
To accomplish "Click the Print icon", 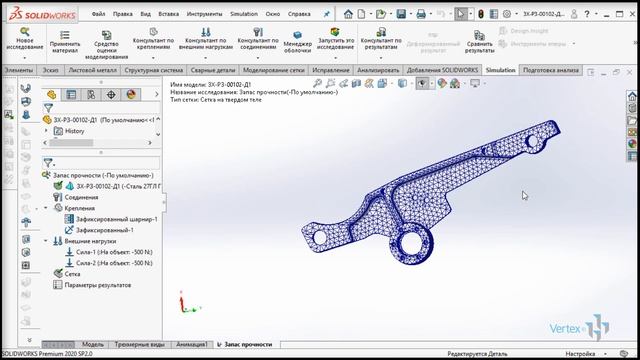I will tap(421, 14).
